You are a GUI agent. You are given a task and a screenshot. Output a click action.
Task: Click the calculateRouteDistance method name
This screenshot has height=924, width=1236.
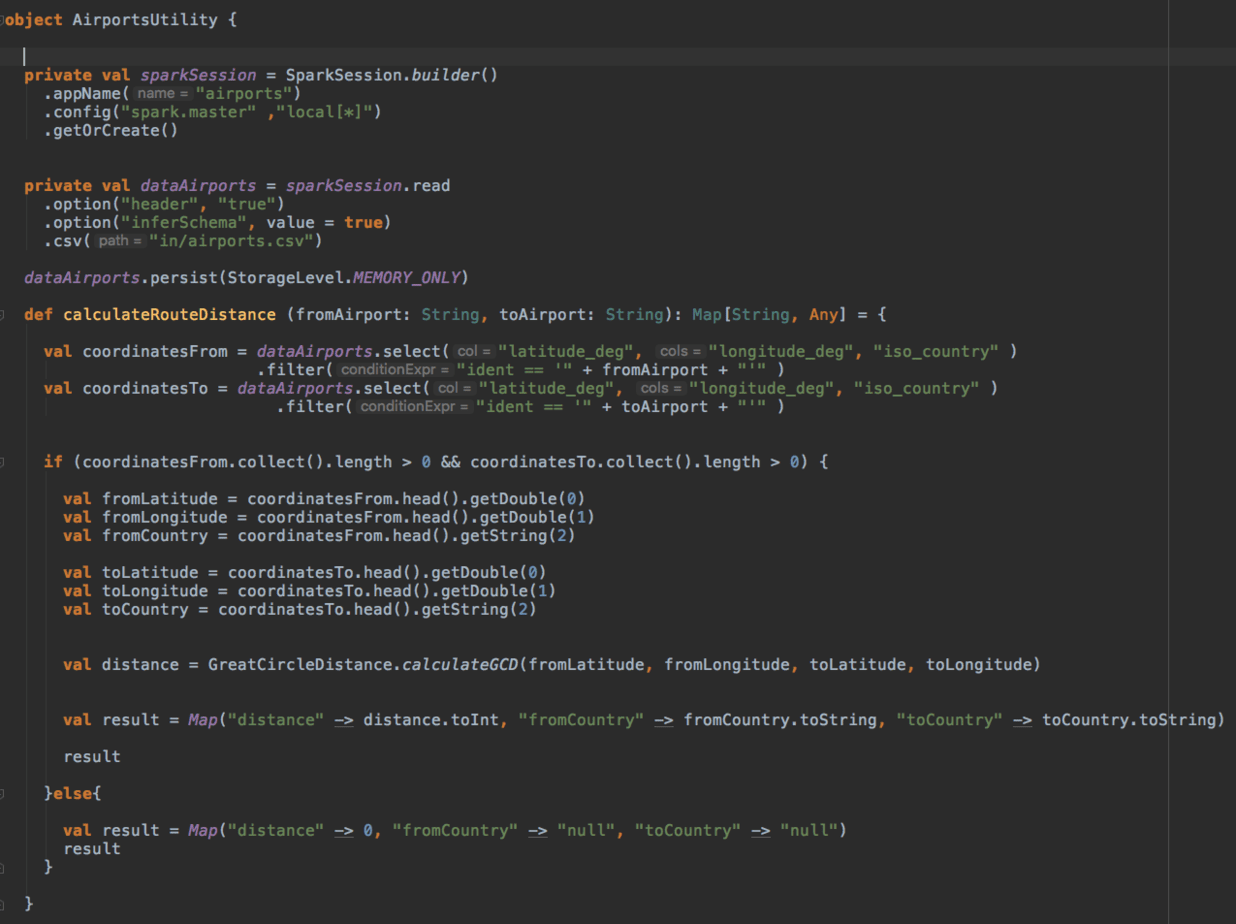[x=169, y=315]
